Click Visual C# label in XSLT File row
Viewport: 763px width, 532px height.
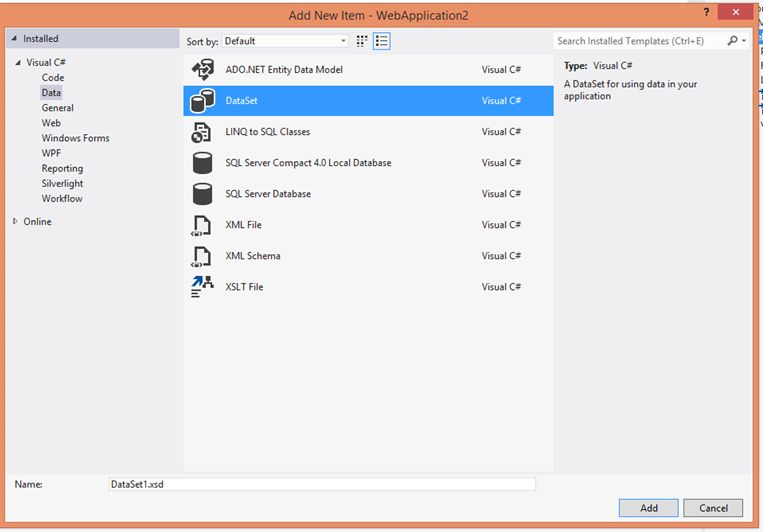pos(501,287)
